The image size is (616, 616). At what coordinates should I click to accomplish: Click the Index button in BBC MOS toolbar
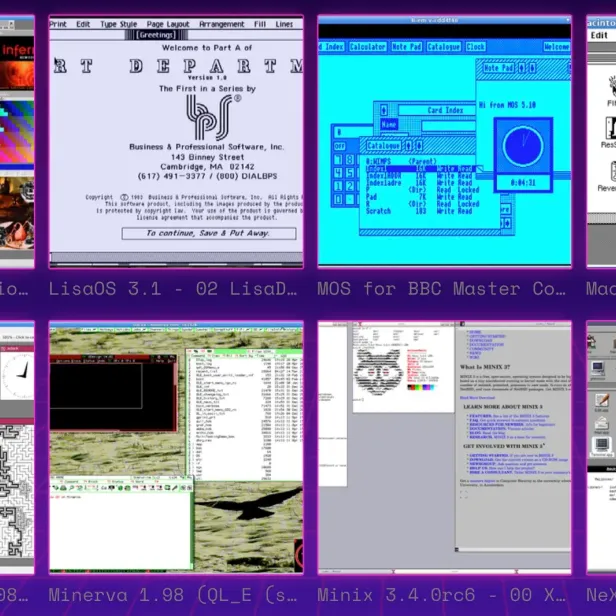coord(332,47)
